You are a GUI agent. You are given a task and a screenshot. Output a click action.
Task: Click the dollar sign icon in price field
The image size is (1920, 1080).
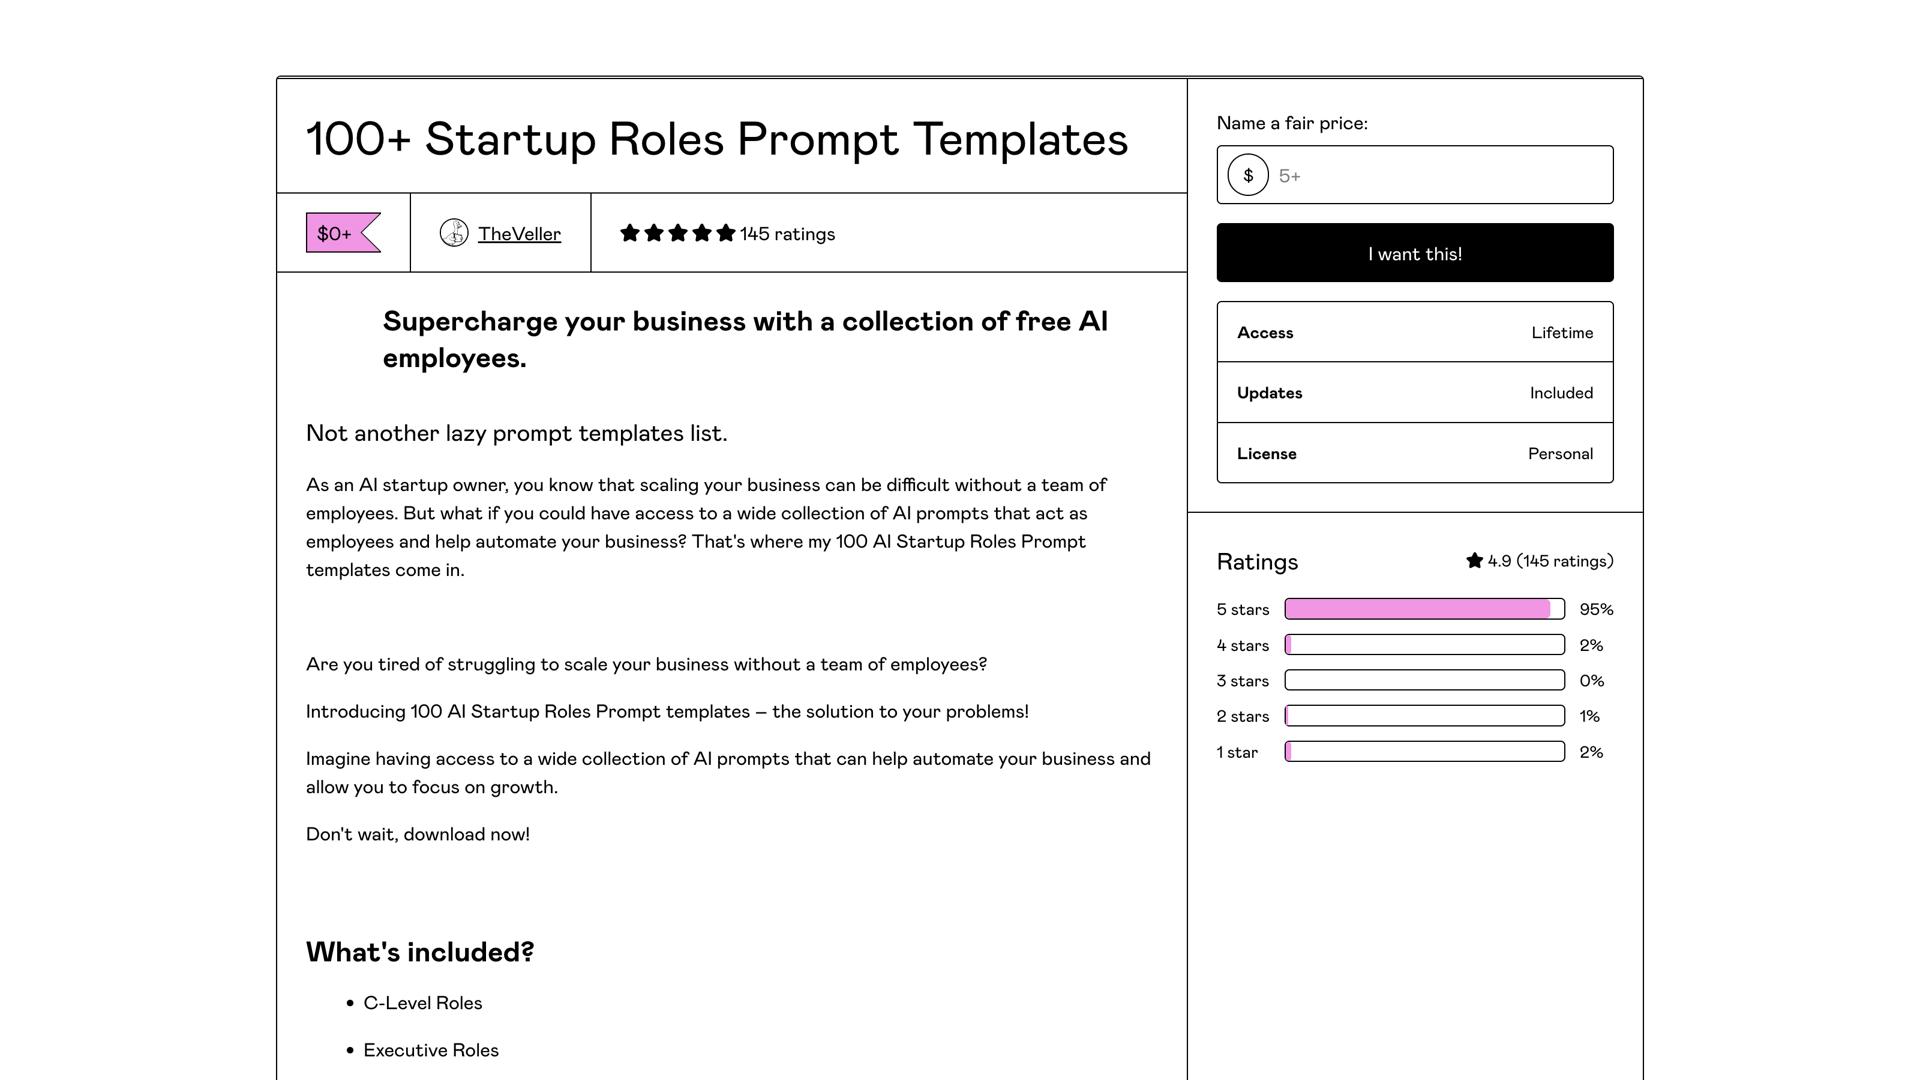click(x=1247, y=174)
